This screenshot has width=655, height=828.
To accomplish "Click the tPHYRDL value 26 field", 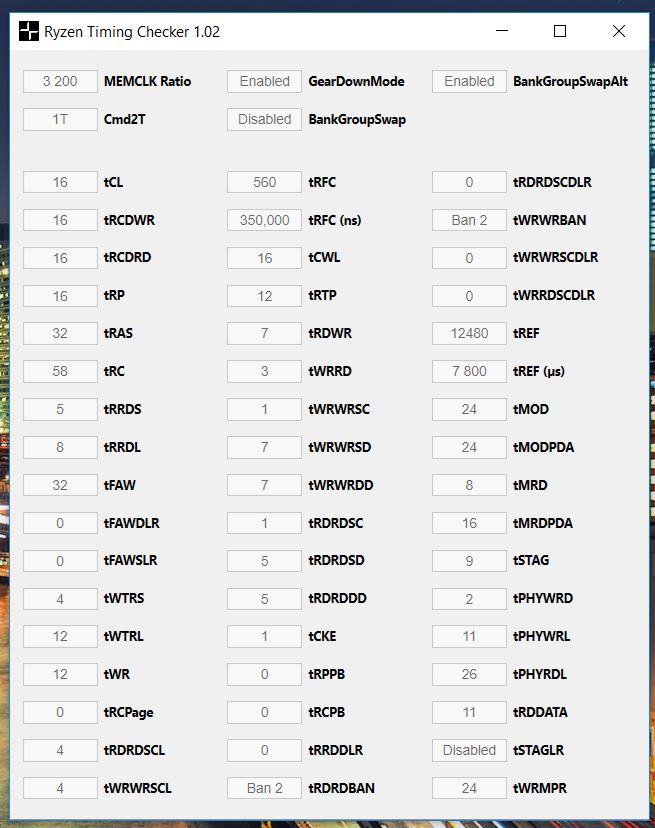I will (469, 674).
